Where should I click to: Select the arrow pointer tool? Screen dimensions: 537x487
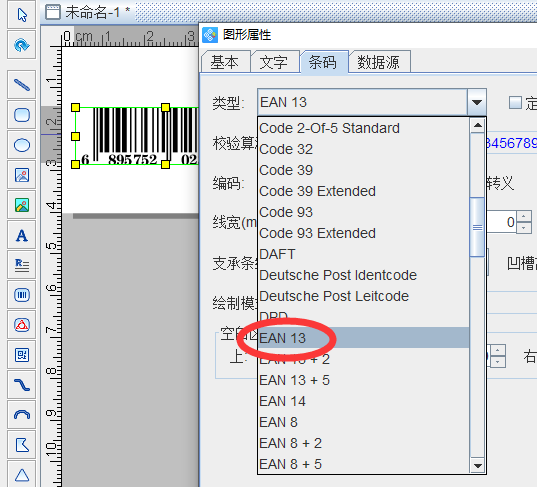click(x=22, y=15)
